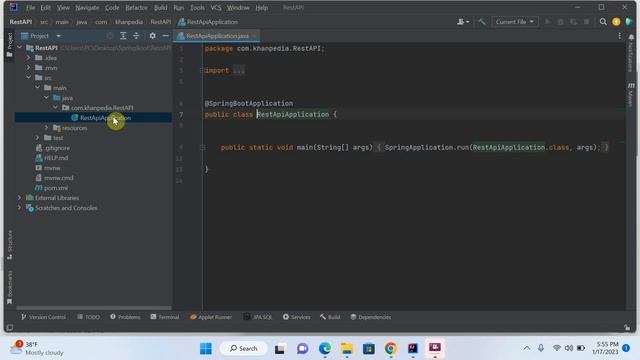Image resolution: width=640 pixels, height=360 pixels.
Task: Open the Services tool window
Action: coord(296,317)
